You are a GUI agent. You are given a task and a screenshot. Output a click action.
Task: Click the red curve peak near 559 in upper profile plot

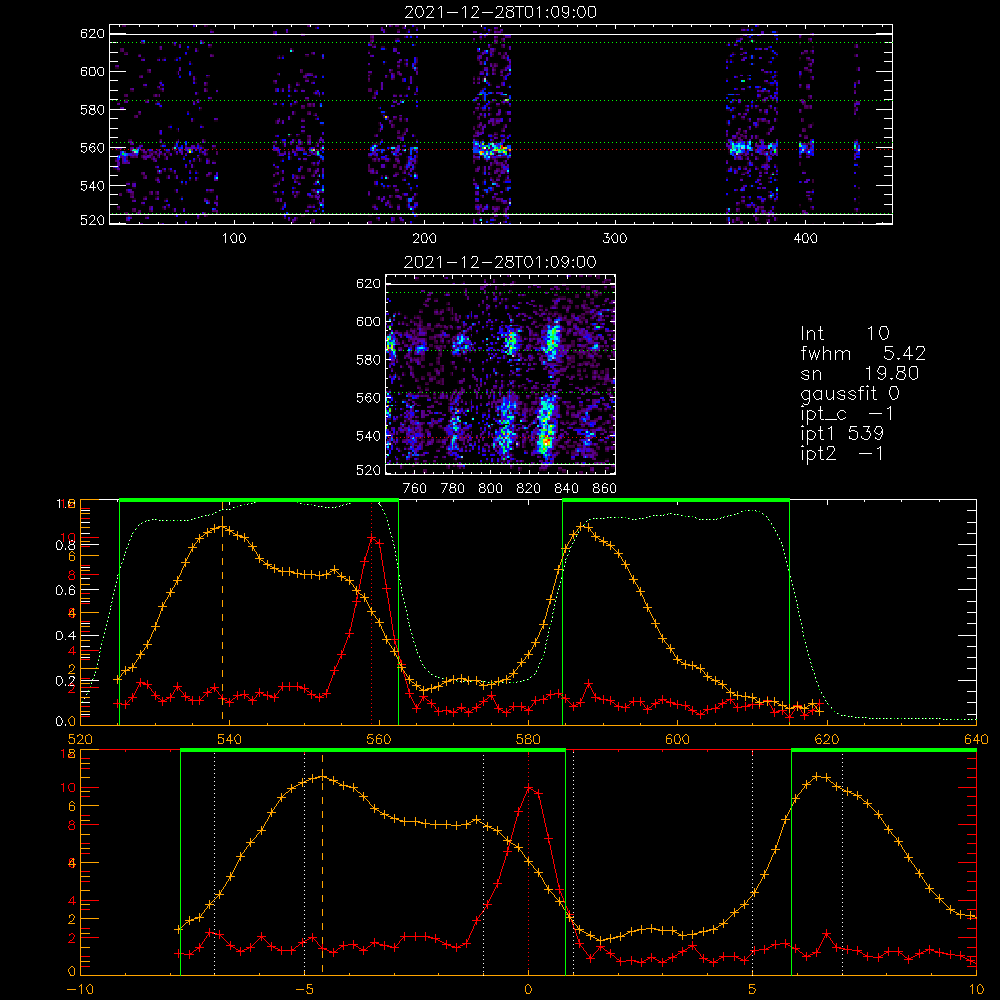[372, 538]
